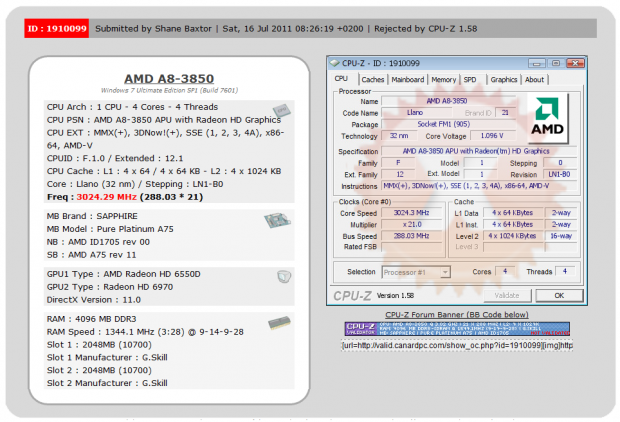Click the Technology value 32 nm
620x422 pixels.
click(399, 136)
